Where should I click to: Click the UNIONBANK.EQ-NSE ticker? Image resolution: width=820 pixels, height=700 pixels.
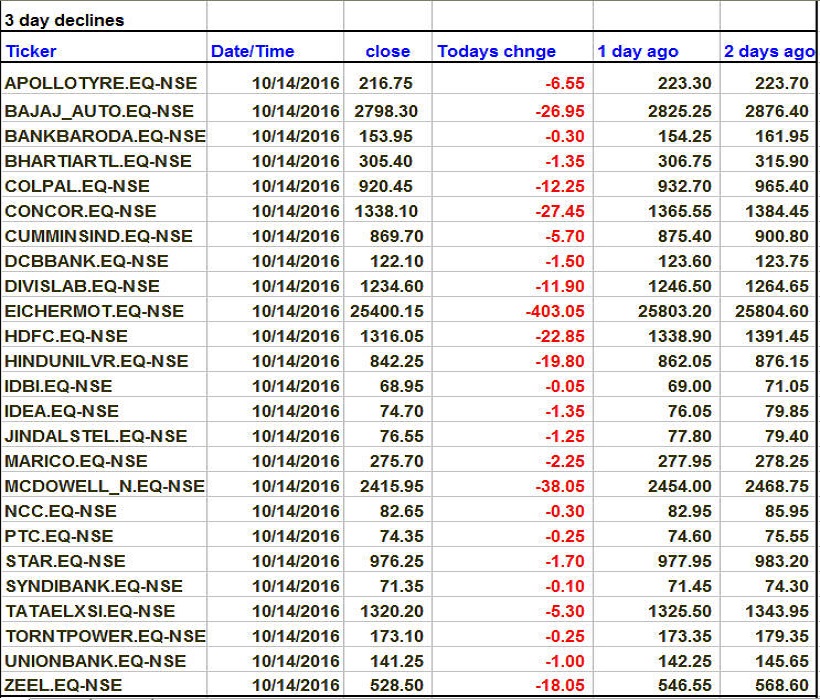pos(95,661)
